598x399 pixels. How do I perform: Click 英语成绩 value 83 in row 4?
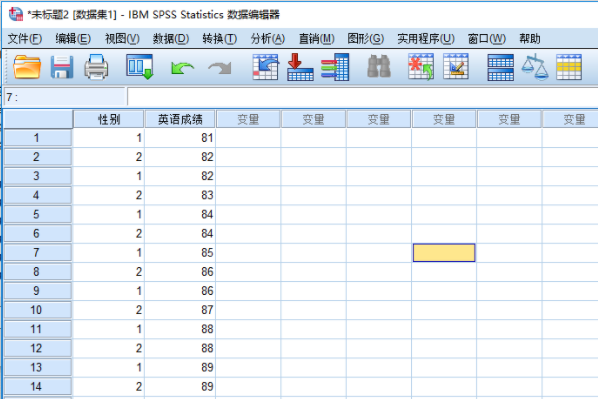point(180,195)
